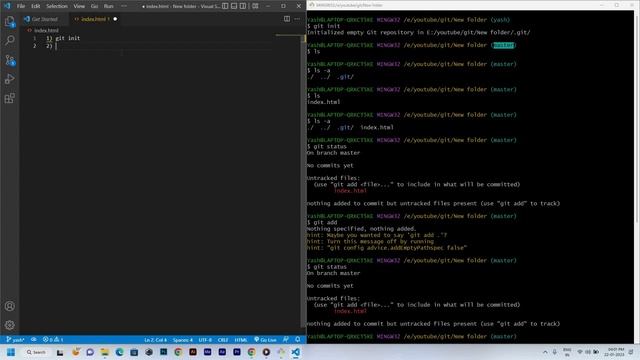640x360 pixels.
Task: Change file encoding UTF-8
Action: pos(205,340)
